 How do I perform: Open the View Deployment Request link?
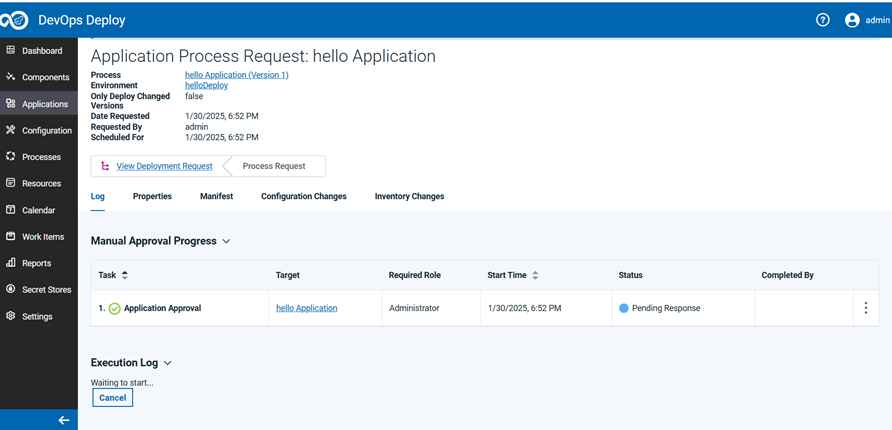click(x=164, y=166)
